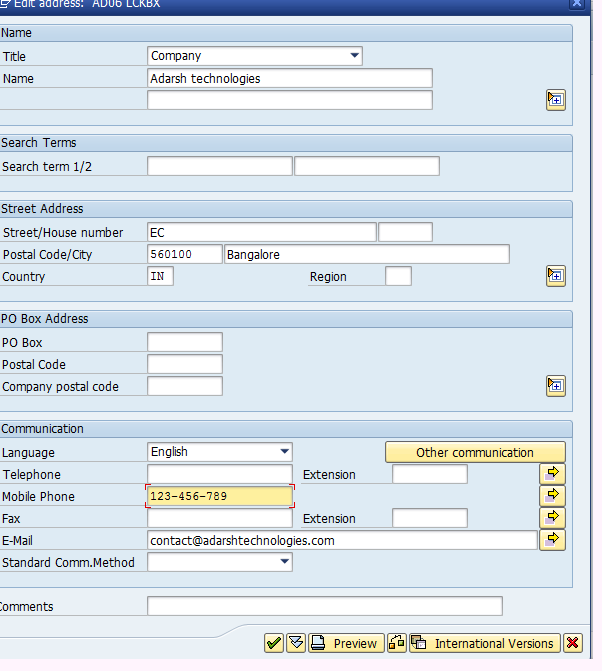This screenshot has height=671, width=602.
Task: Click the check address icon beside checkmark
Action: pos(296,643)
